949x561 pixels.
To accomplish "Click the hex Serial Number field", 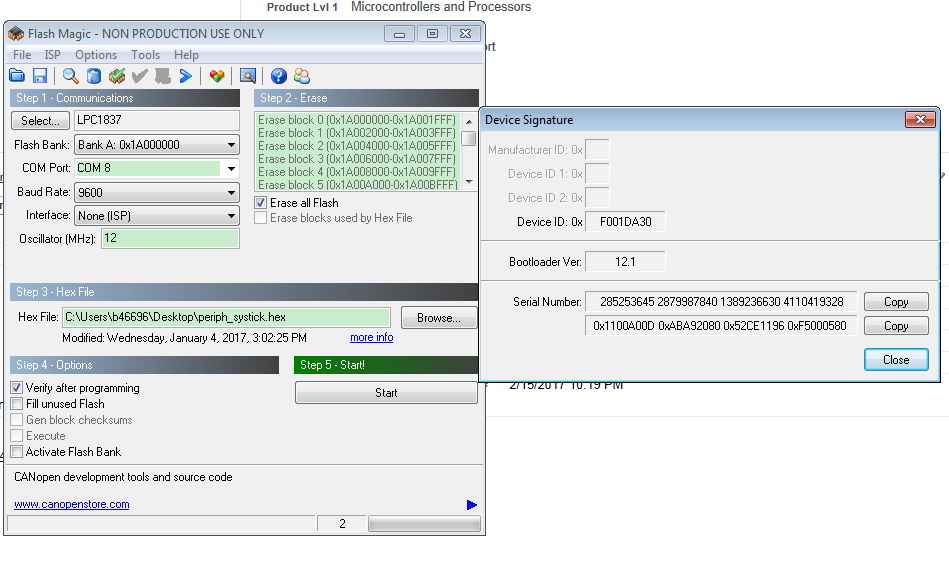I will point(721,326).
